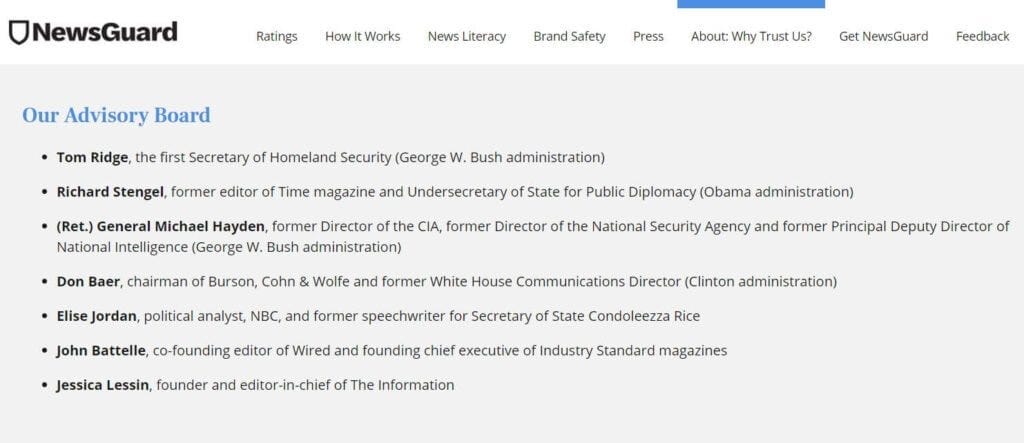This screenshot has width=1024, height=443.
Task: Click the name Elise Jordan
Action: [x=97, y=316]
